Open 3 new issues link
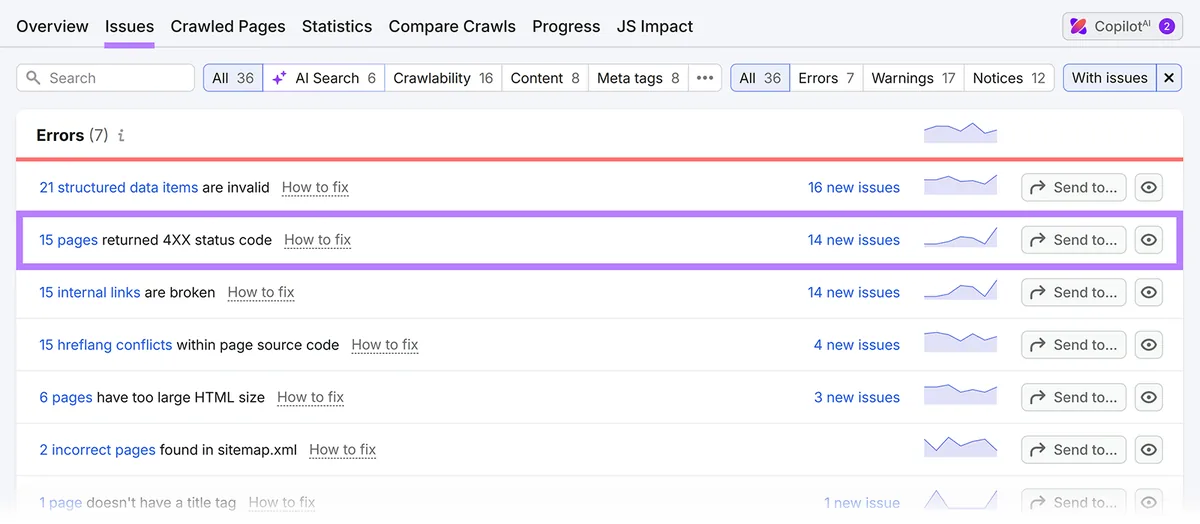The width and height of the screenshot is (1200, 524). click(857, 397)
